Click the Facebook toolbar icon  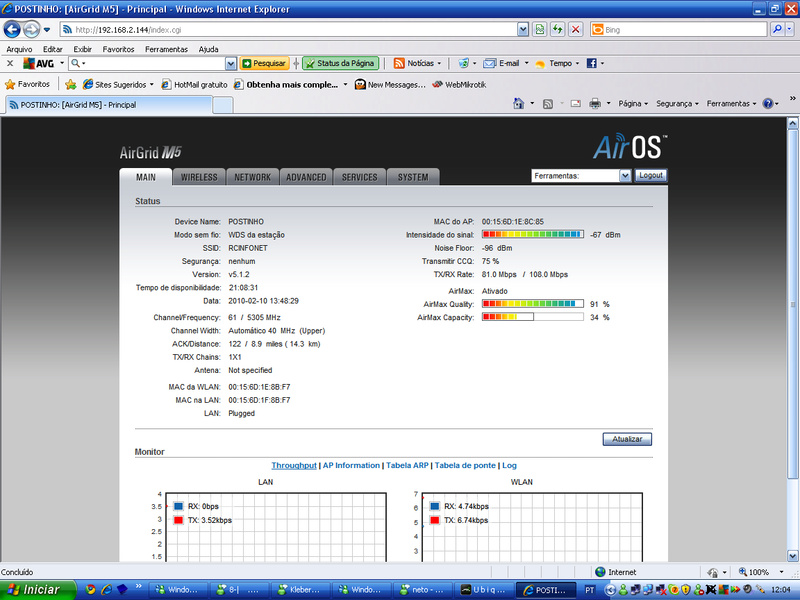(x=591, y=63)
